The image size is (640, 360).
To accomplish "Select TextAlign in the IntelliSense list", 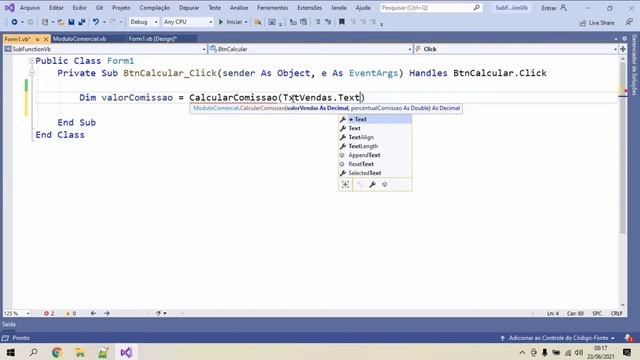I will coord(375,137).
